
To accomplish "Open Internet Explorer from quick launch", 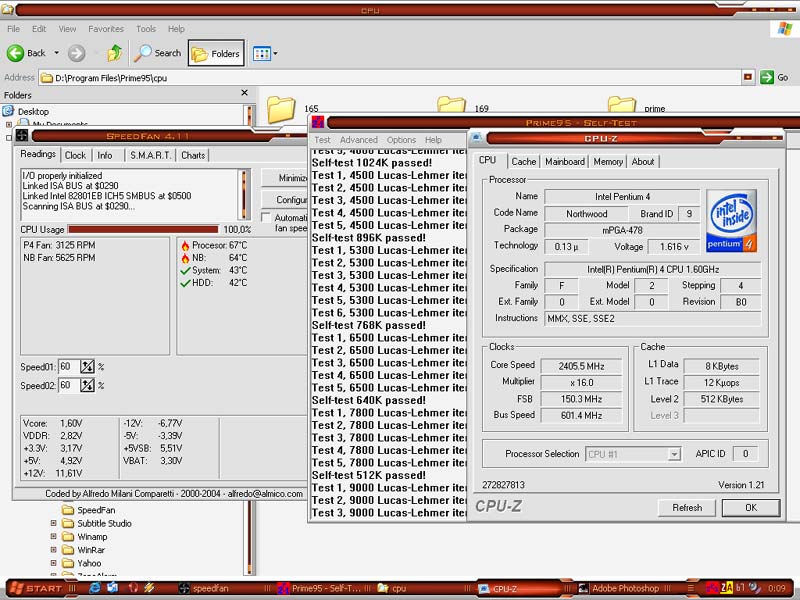I will (x=94, y=588).
